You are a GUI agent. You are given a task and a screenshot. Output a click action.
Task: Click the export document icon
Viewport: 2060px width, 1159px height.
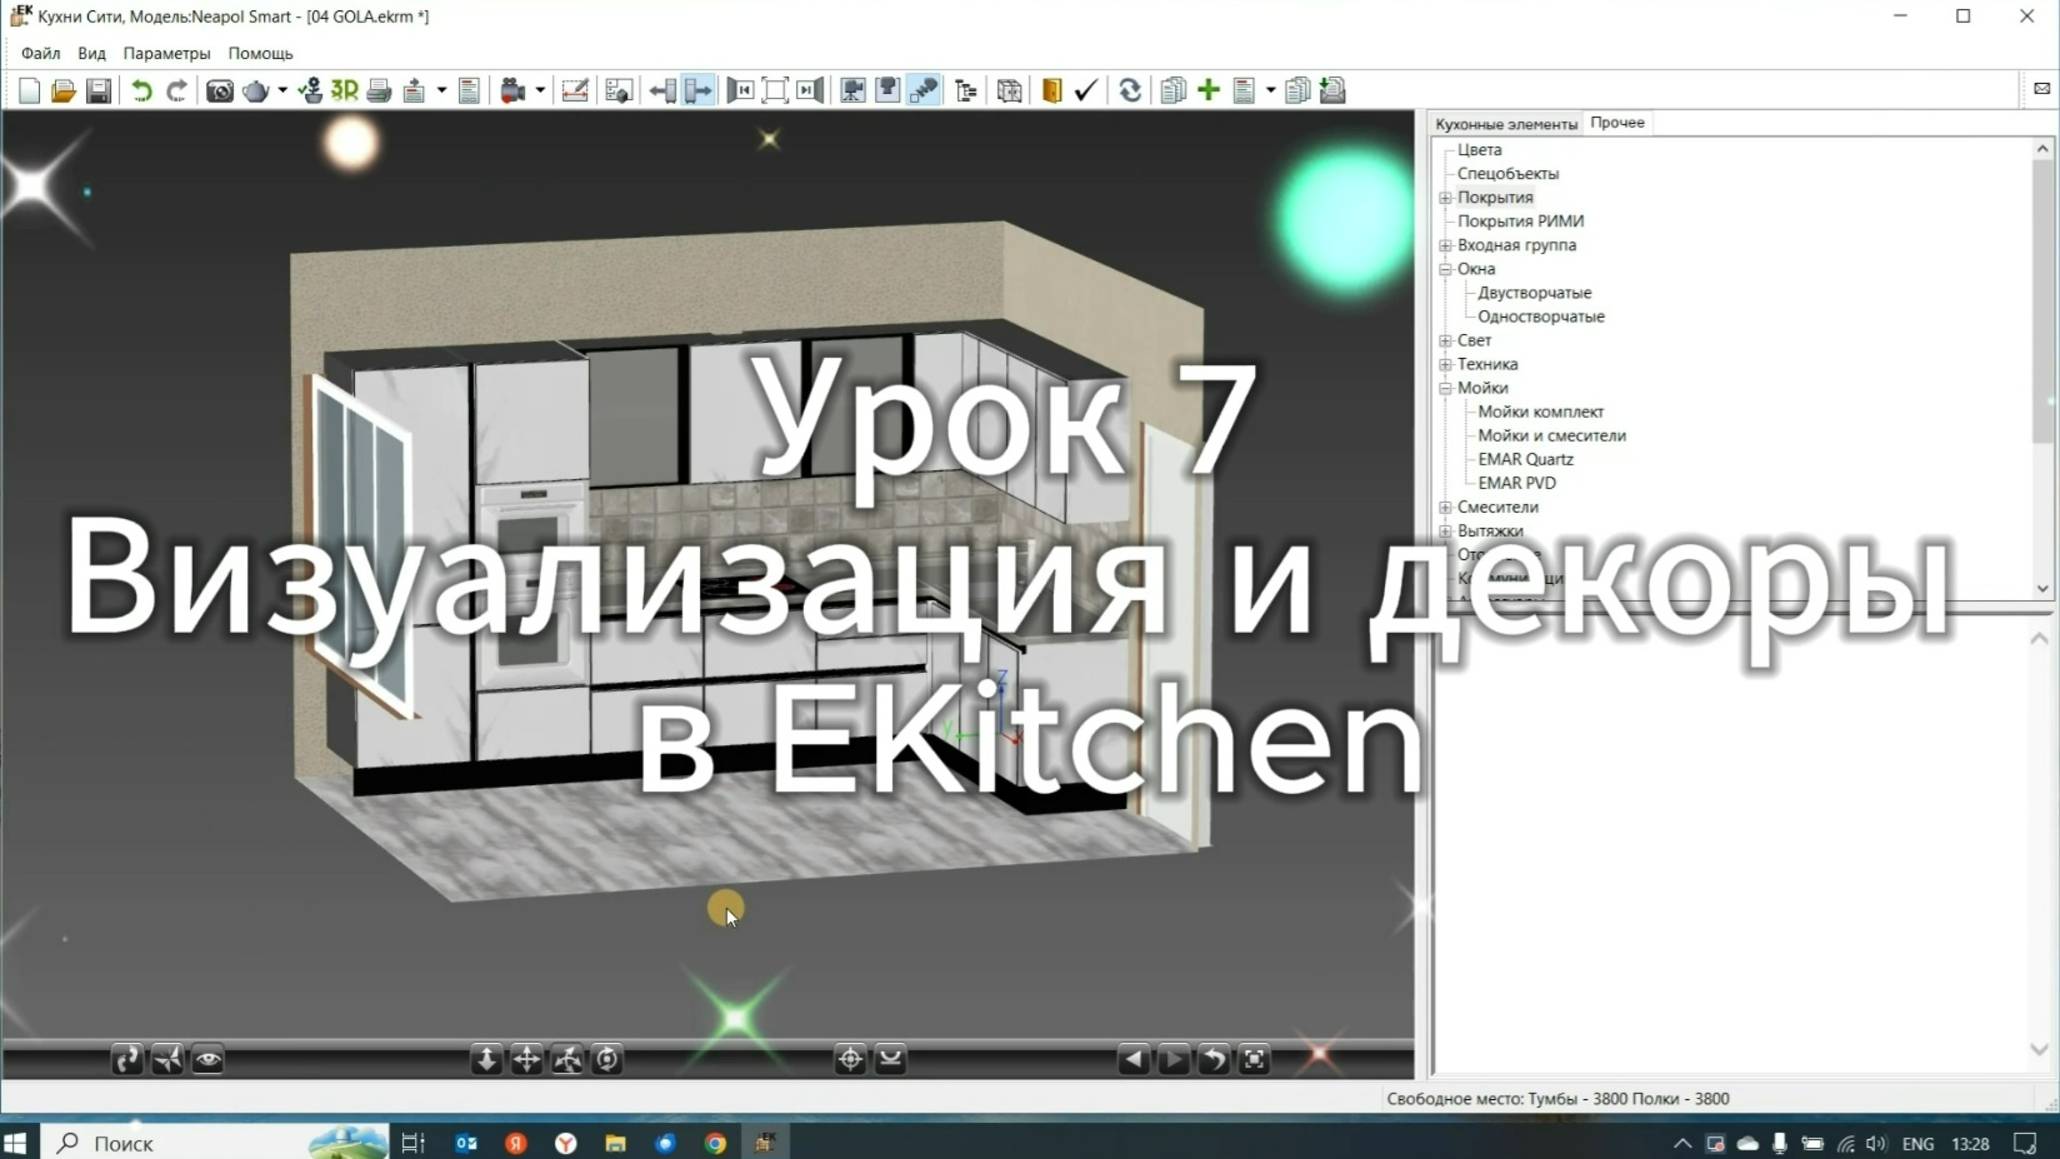pyautogui.click(x=414, y=91)
